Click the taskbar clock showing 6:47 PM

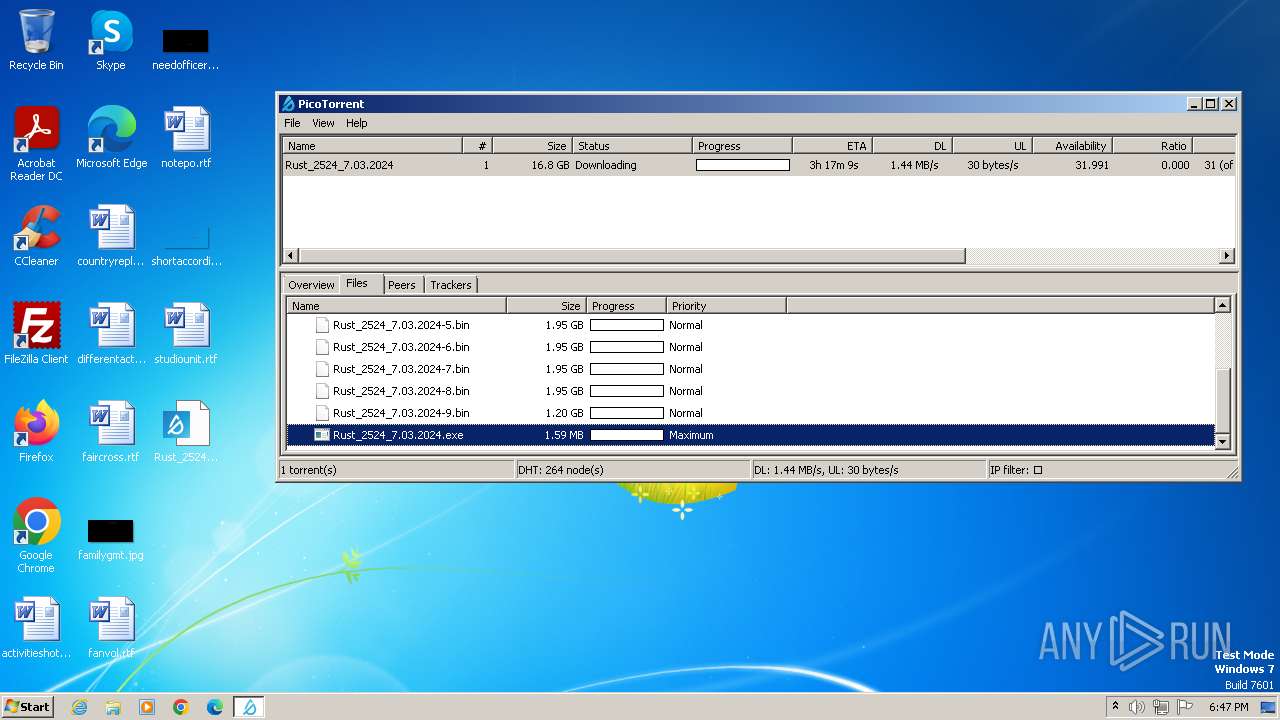coord(1228,707)
